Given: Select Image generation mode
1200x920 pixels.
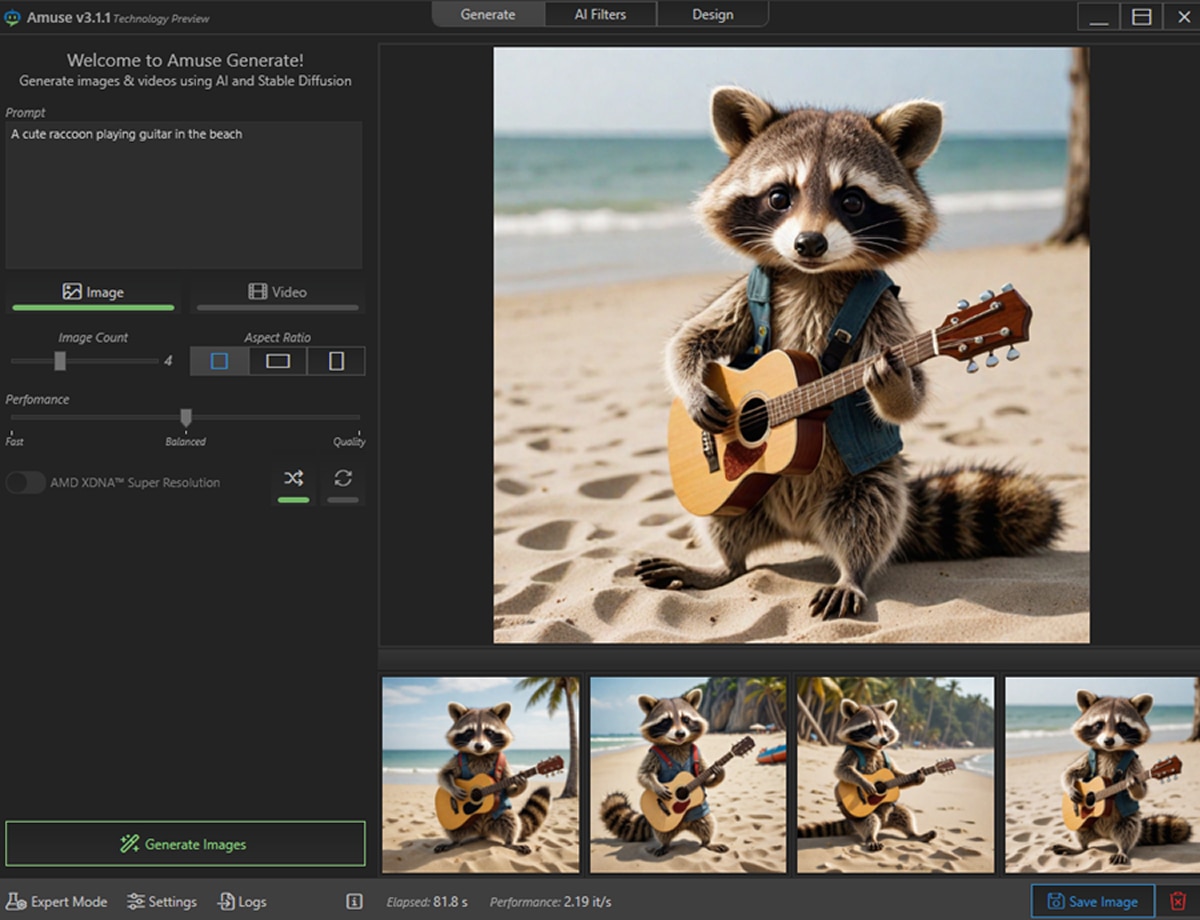Looking at the screenshot, I should (92, 292).
